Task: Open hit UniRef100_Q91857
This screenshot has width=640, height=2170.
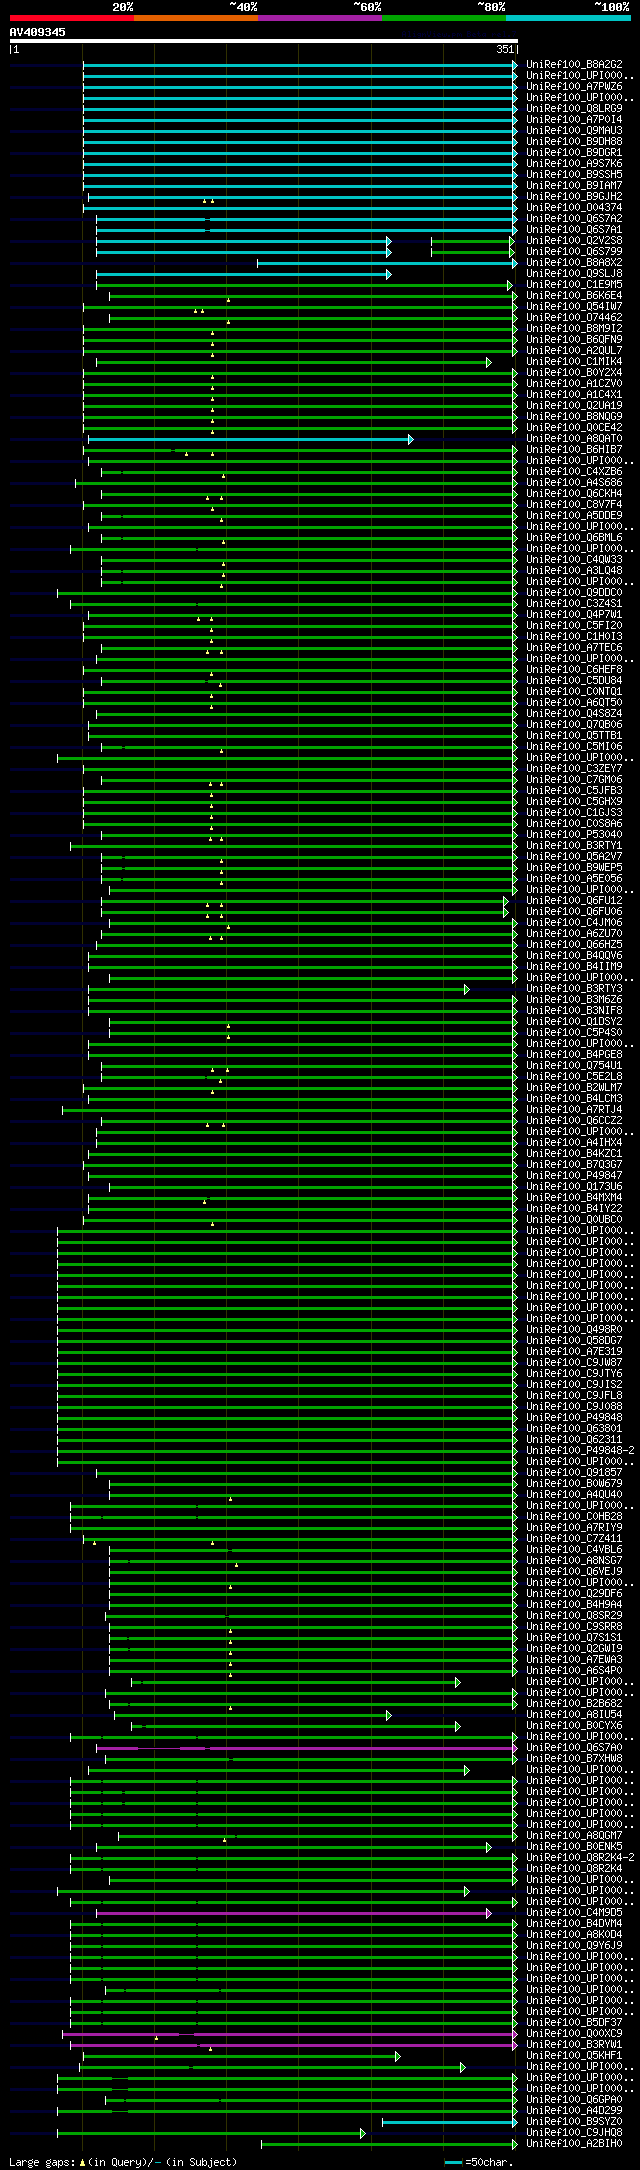Action: click(x=574, y=1473)
